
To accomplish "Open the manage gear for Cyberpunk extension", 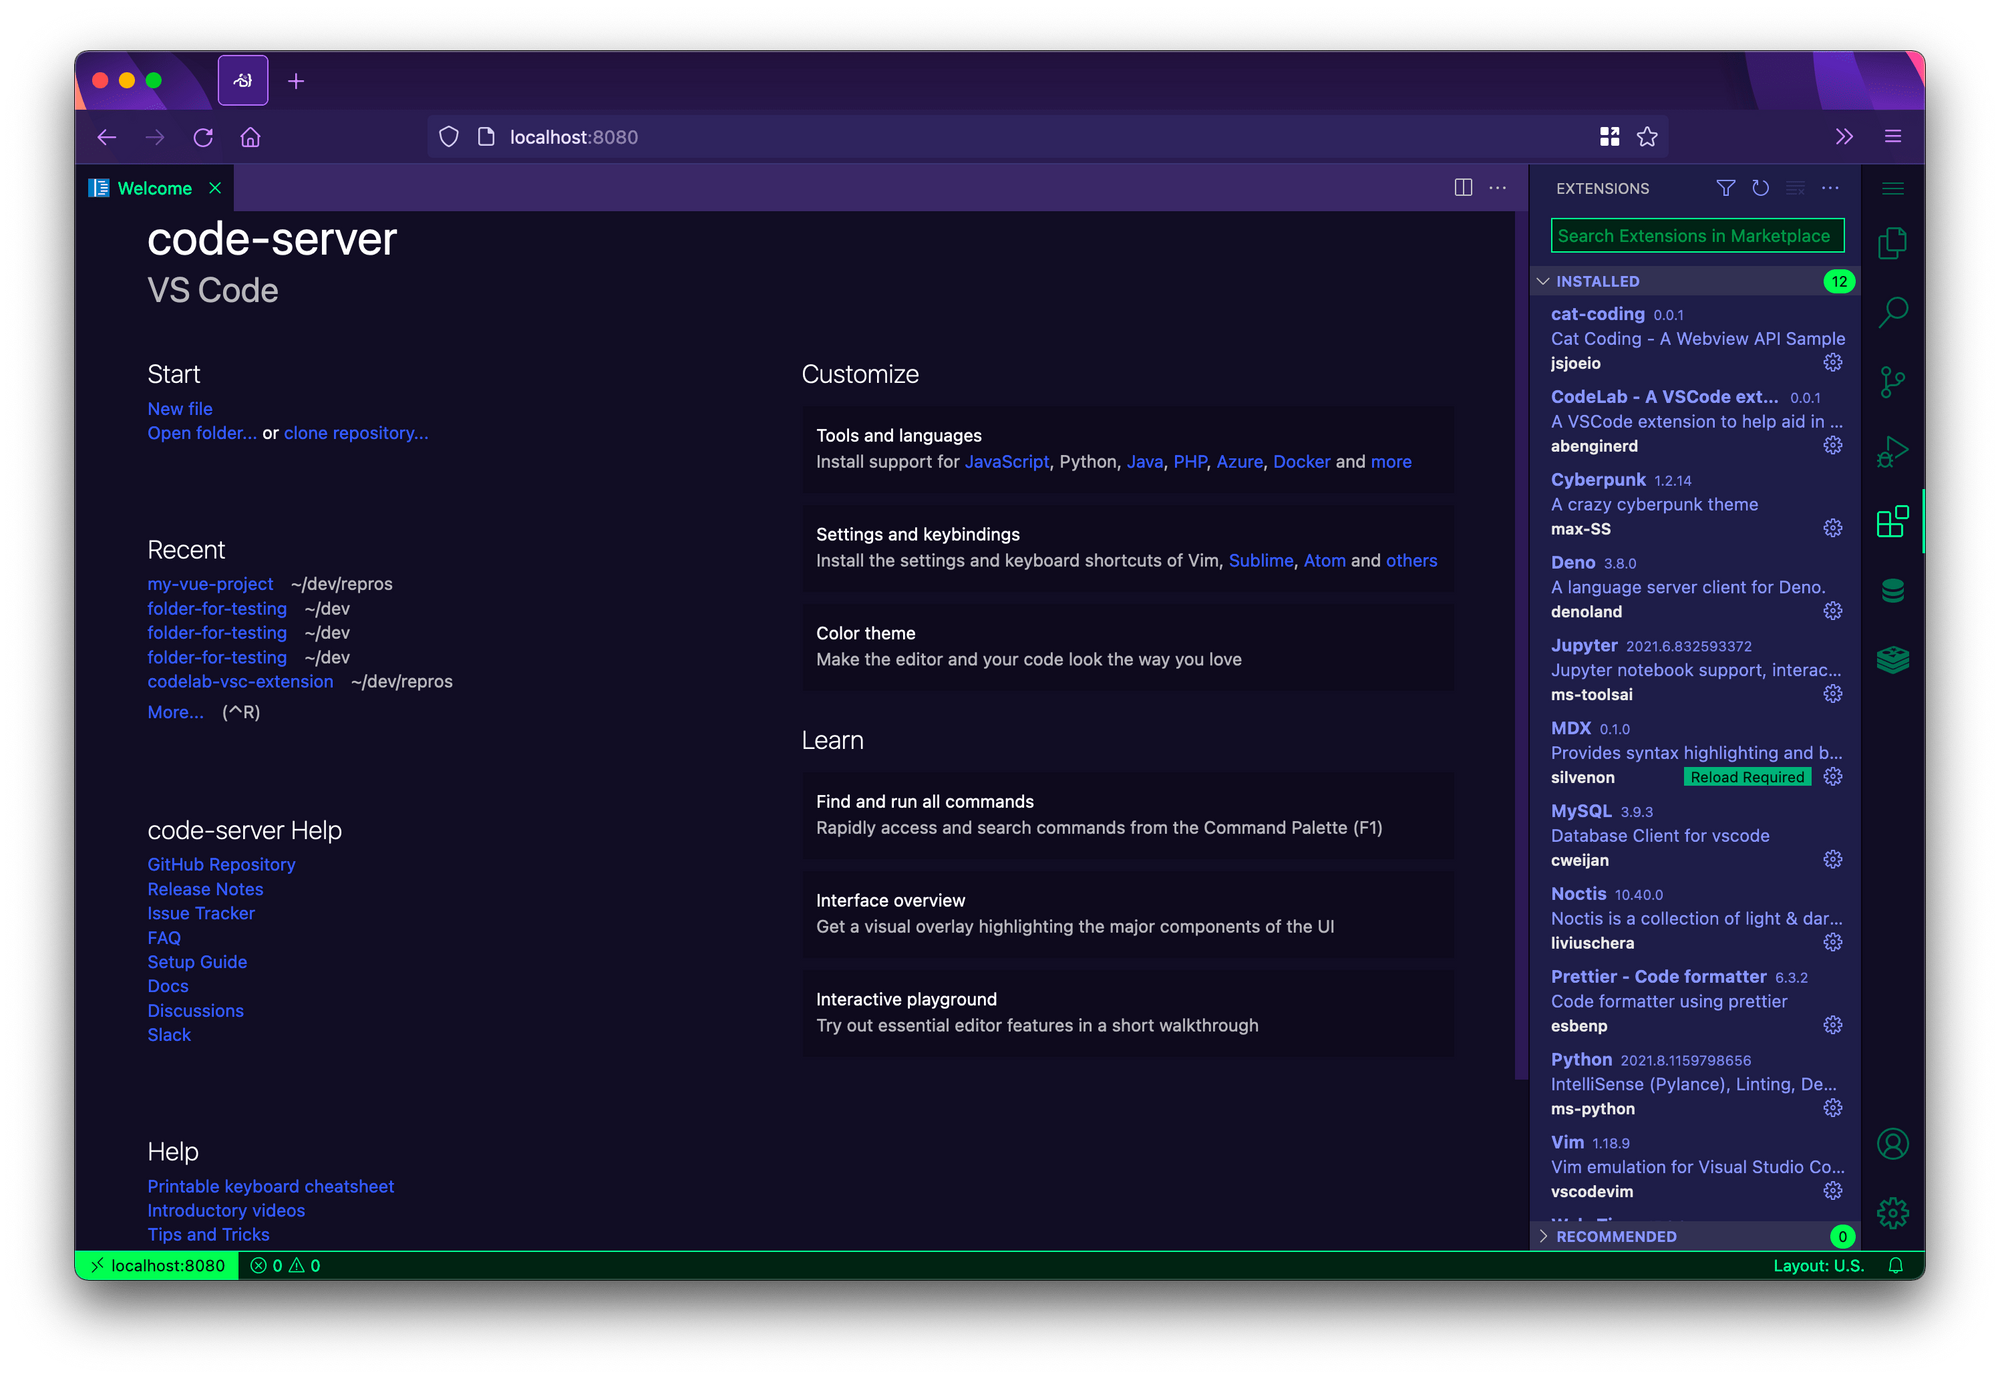I will pyautogui.click(x=1832, y=528).
